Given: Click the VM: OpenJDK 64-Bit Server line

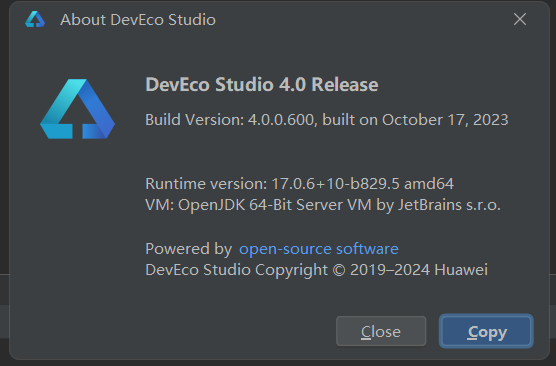Looking at the screenshot, I should [x=323, y=205].
